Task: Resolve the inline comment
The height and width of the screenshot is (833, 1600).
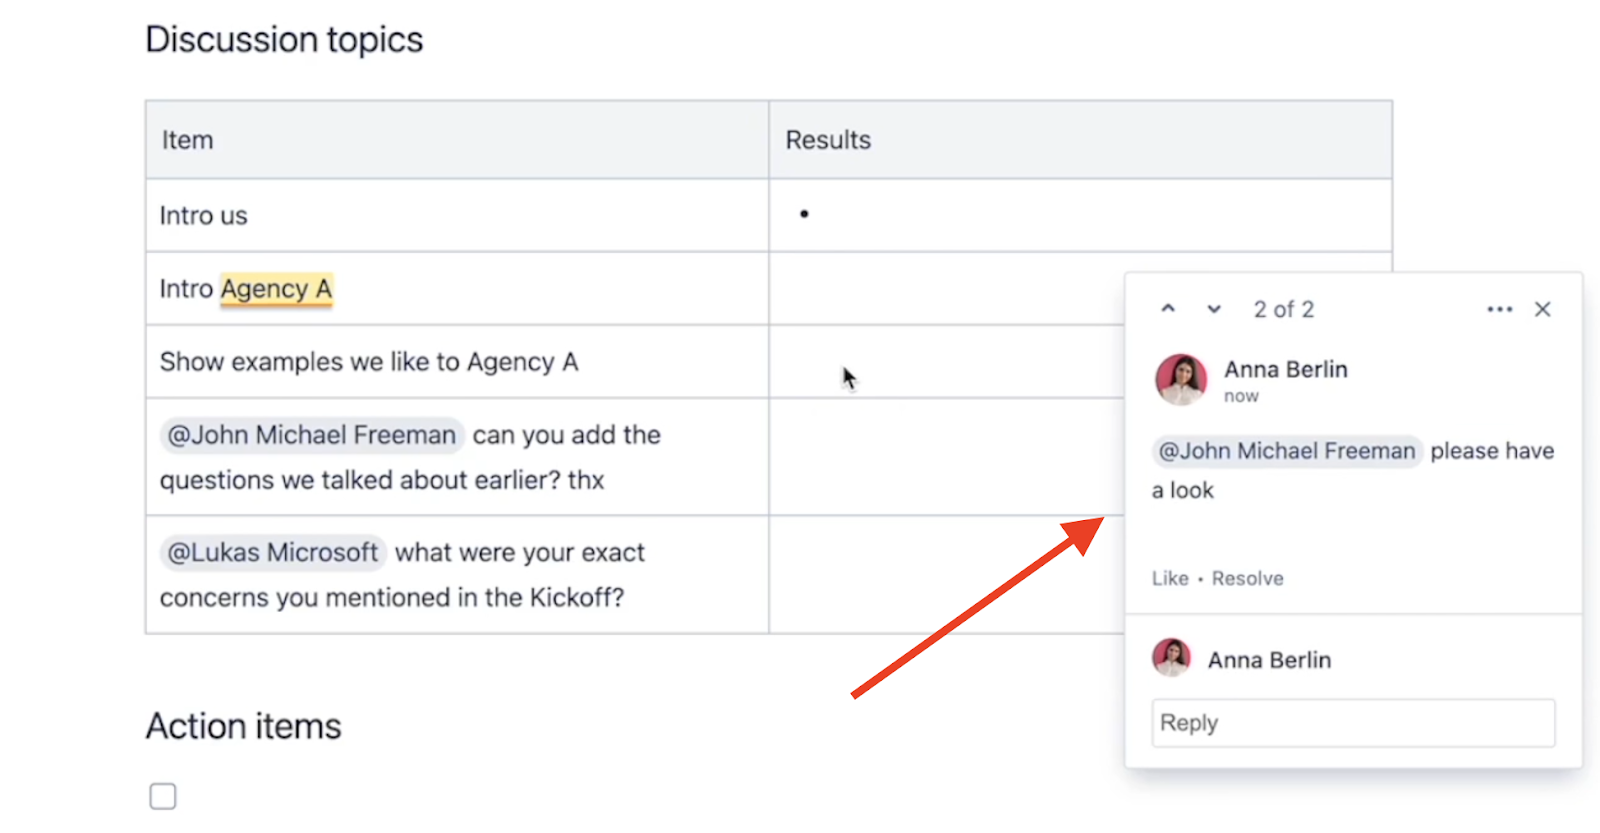Action: 1247,578
